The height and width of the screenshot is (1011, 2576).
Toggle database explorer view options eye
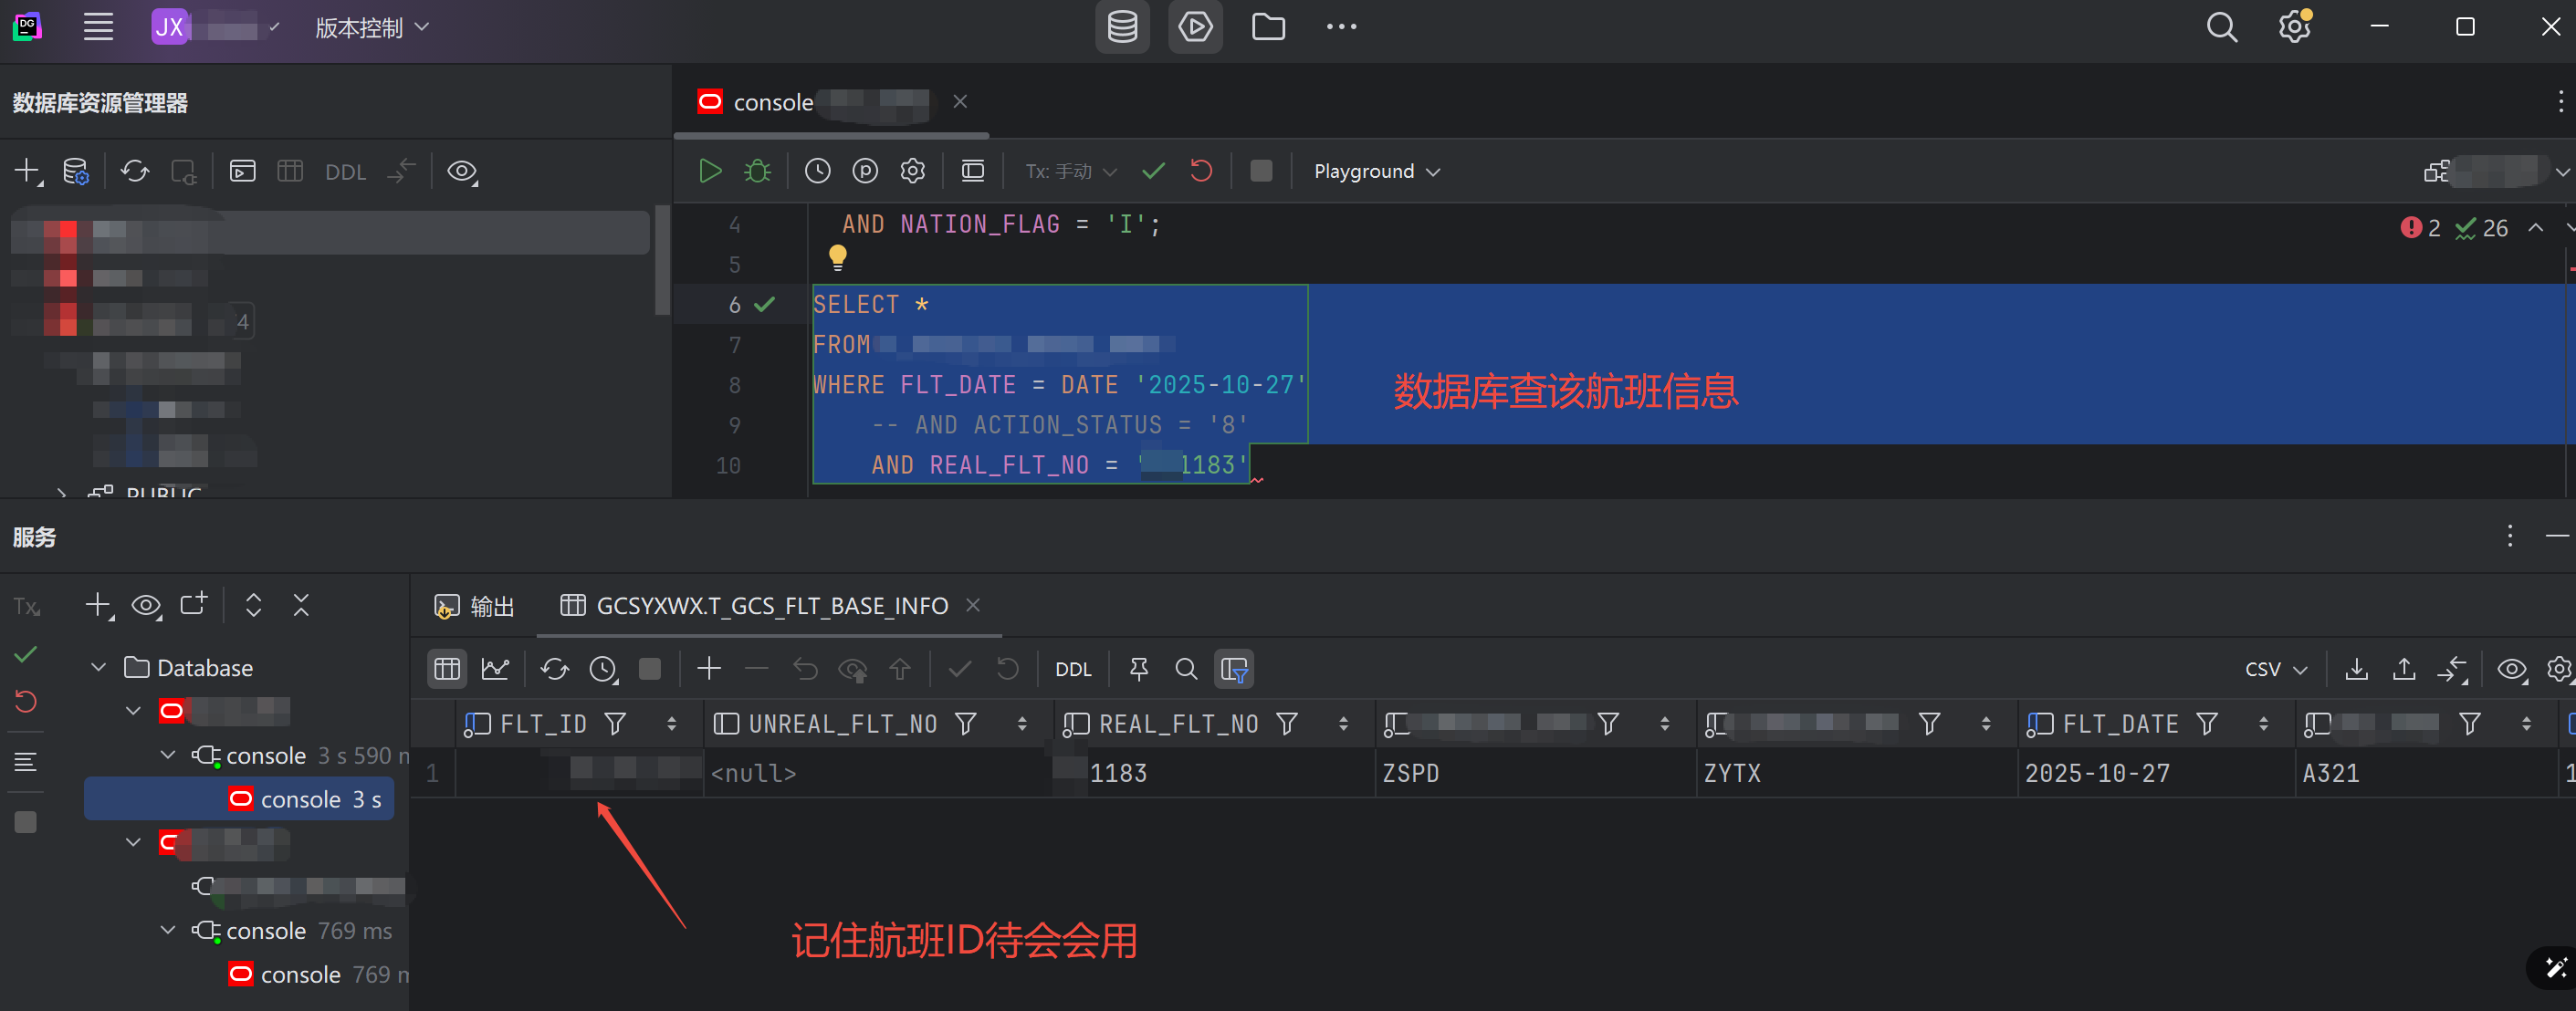tap(461, 171)
